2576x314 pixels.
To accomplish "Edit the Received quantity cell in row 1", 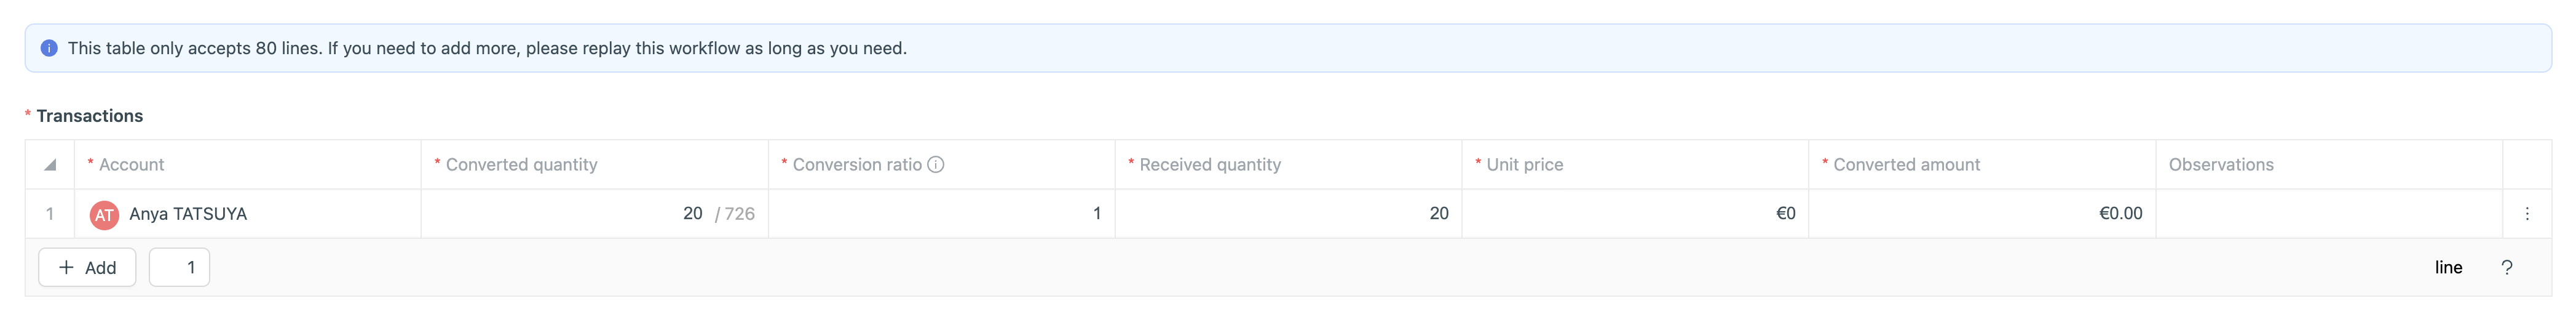I will point(1288,214).
